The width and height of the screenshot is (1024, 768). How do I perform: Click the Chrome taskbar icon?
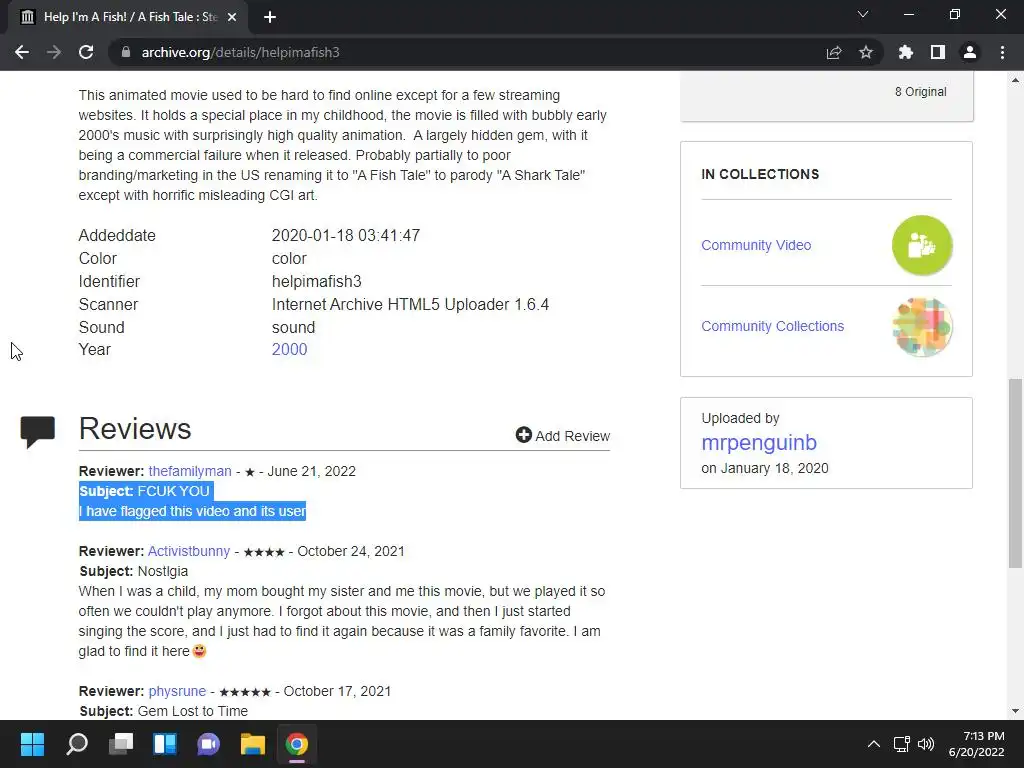pos(296,744)
